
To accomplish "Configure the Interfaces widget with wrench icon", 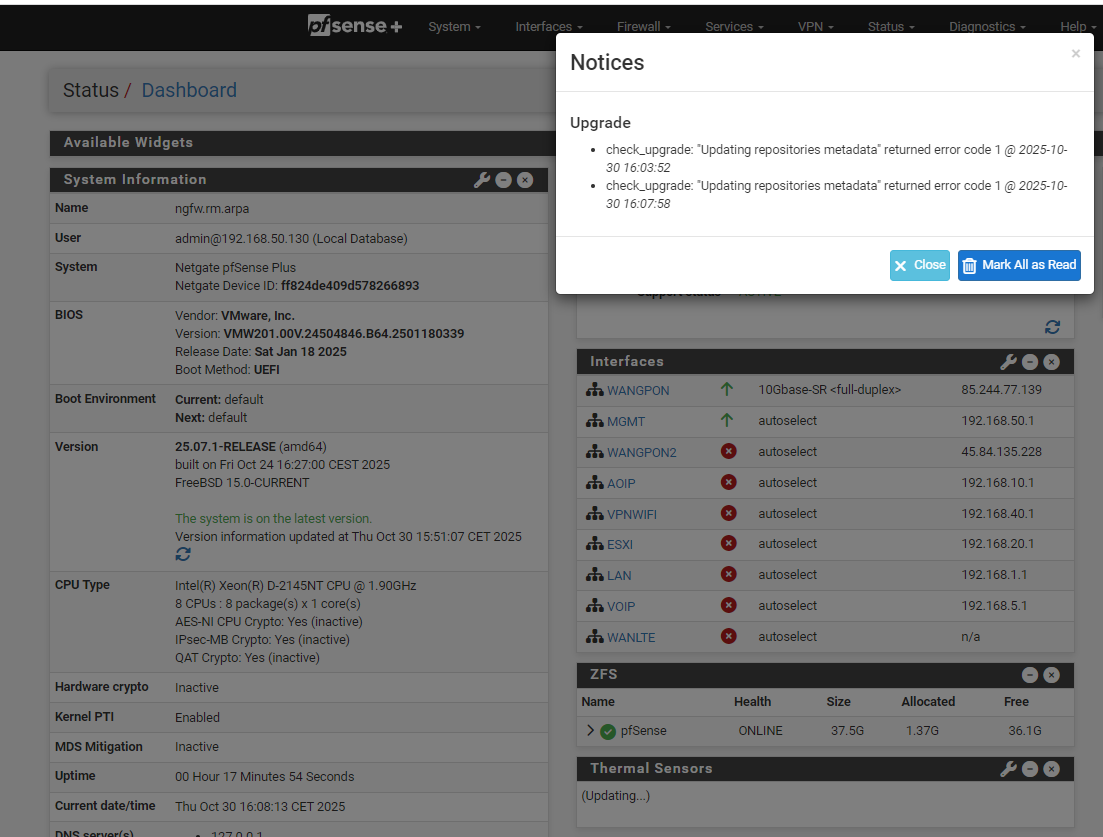I will (x=1008, y=362).
